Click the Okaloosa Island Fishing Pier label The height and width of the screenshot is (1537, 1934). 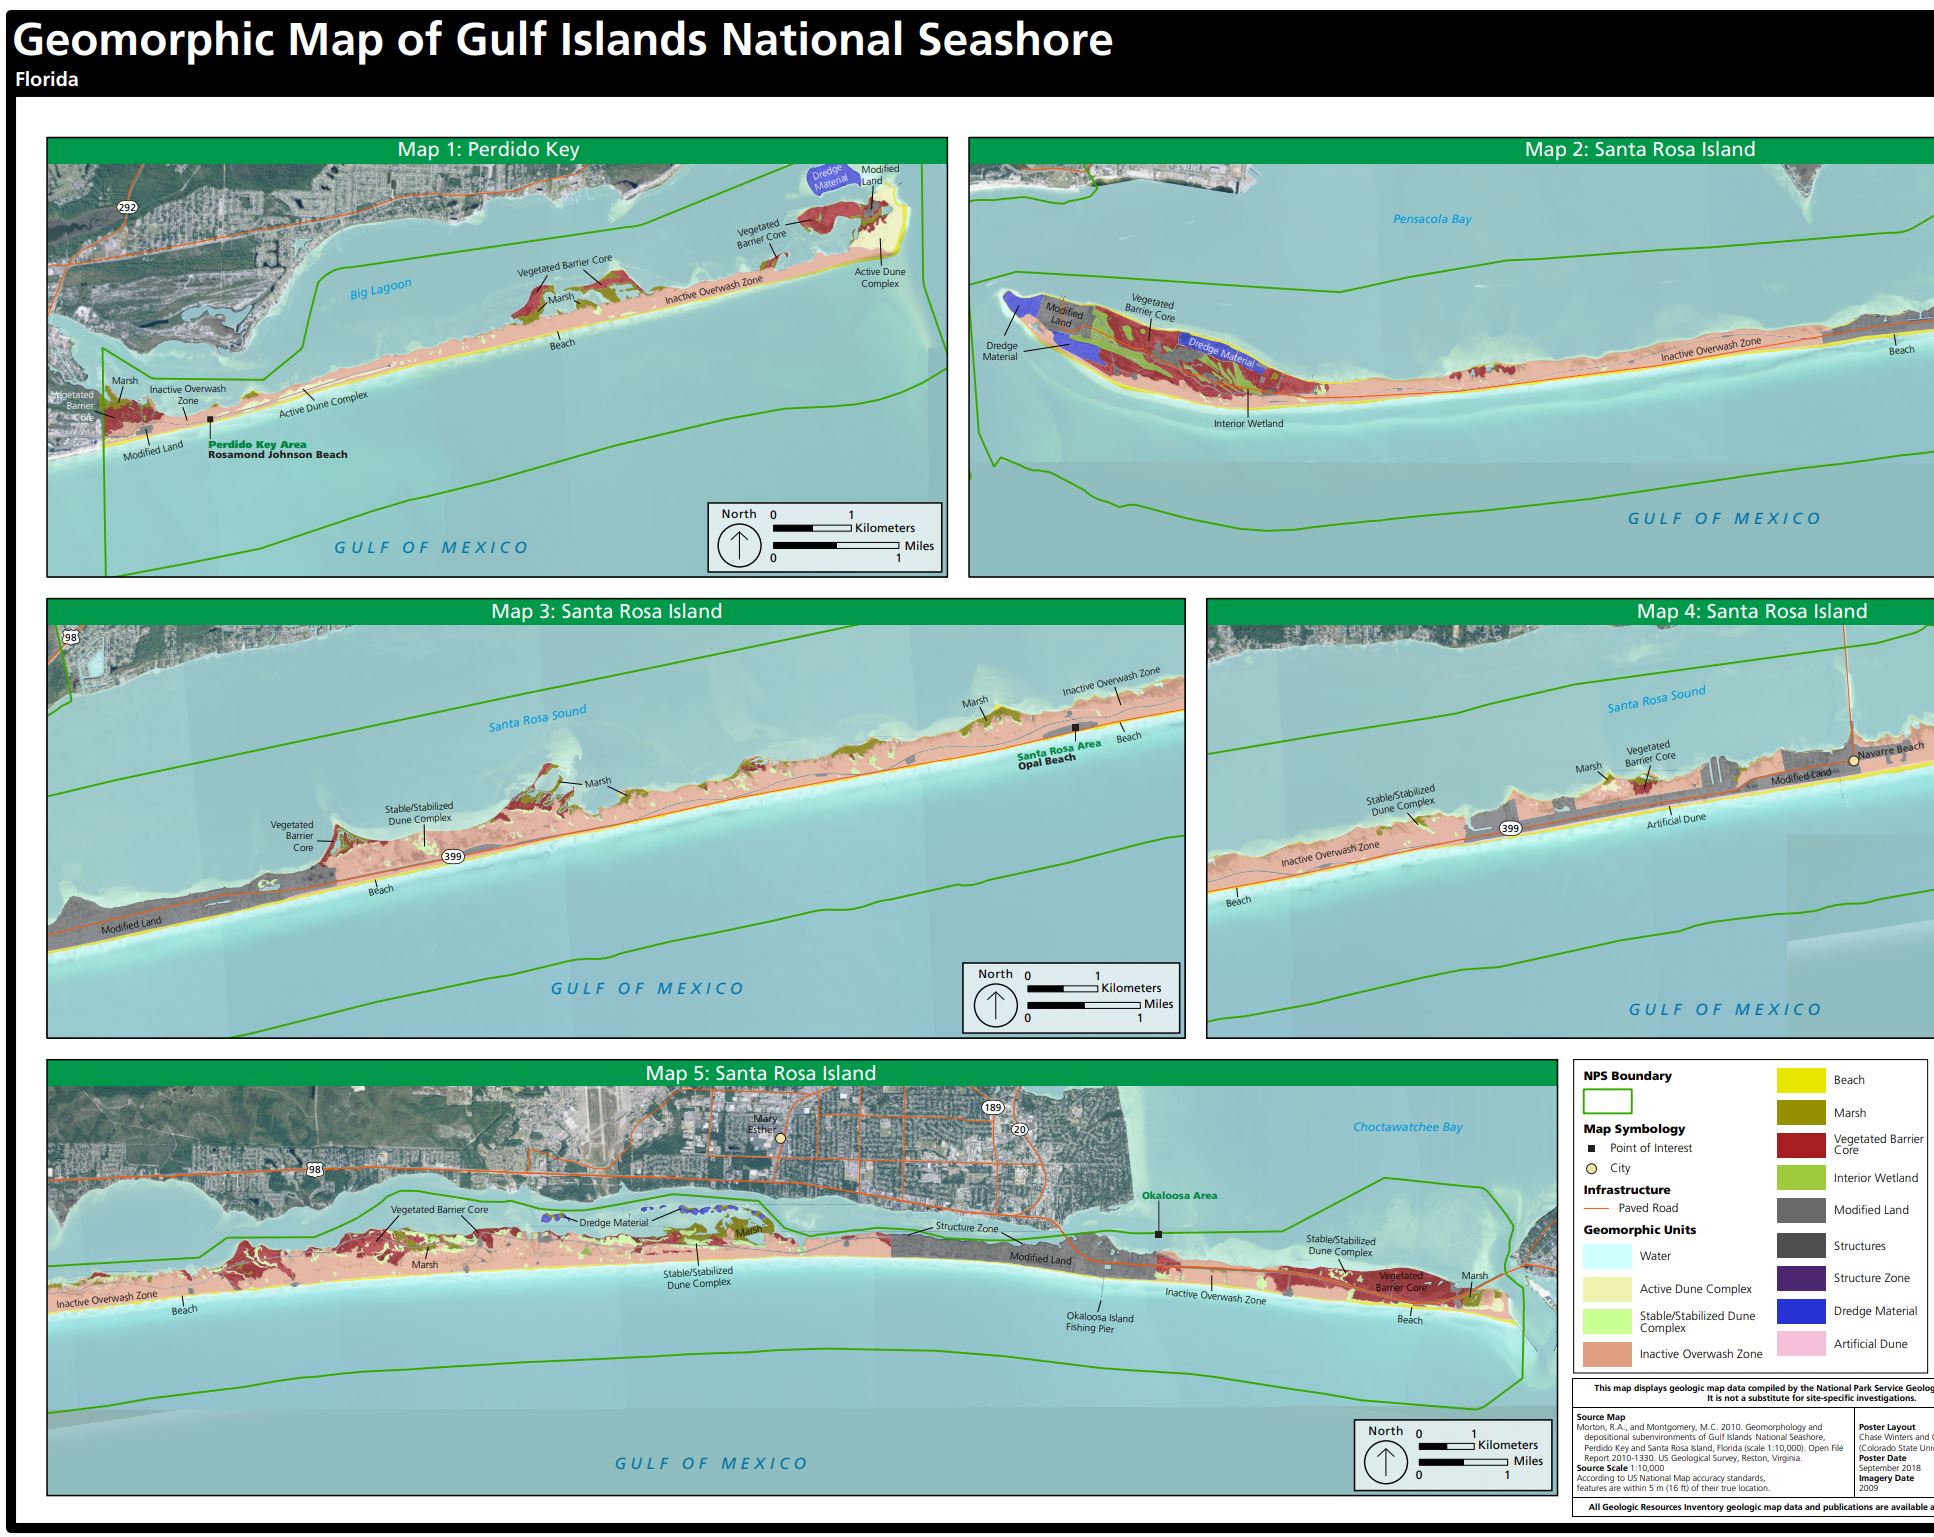[x=1098, y=1320]
